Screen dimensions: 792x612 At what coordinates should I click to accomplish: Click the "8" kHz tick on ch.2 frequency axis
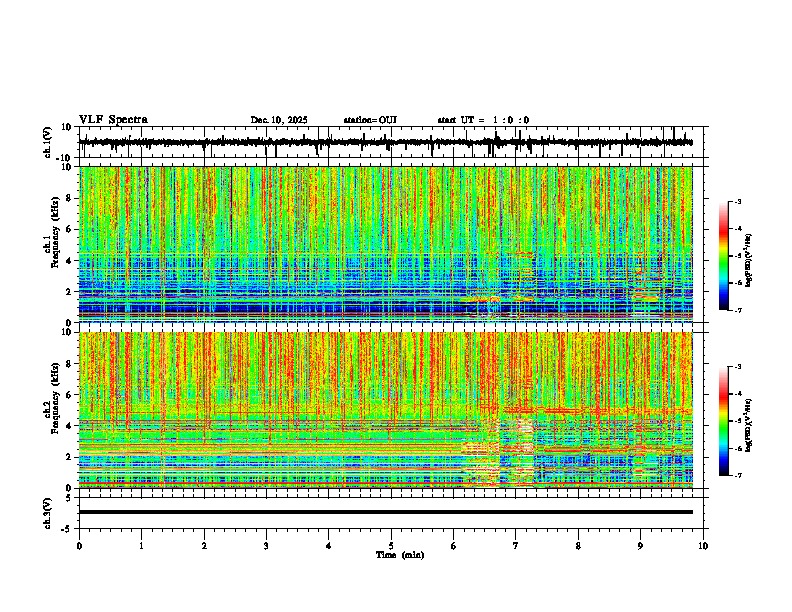coord(69,364)
